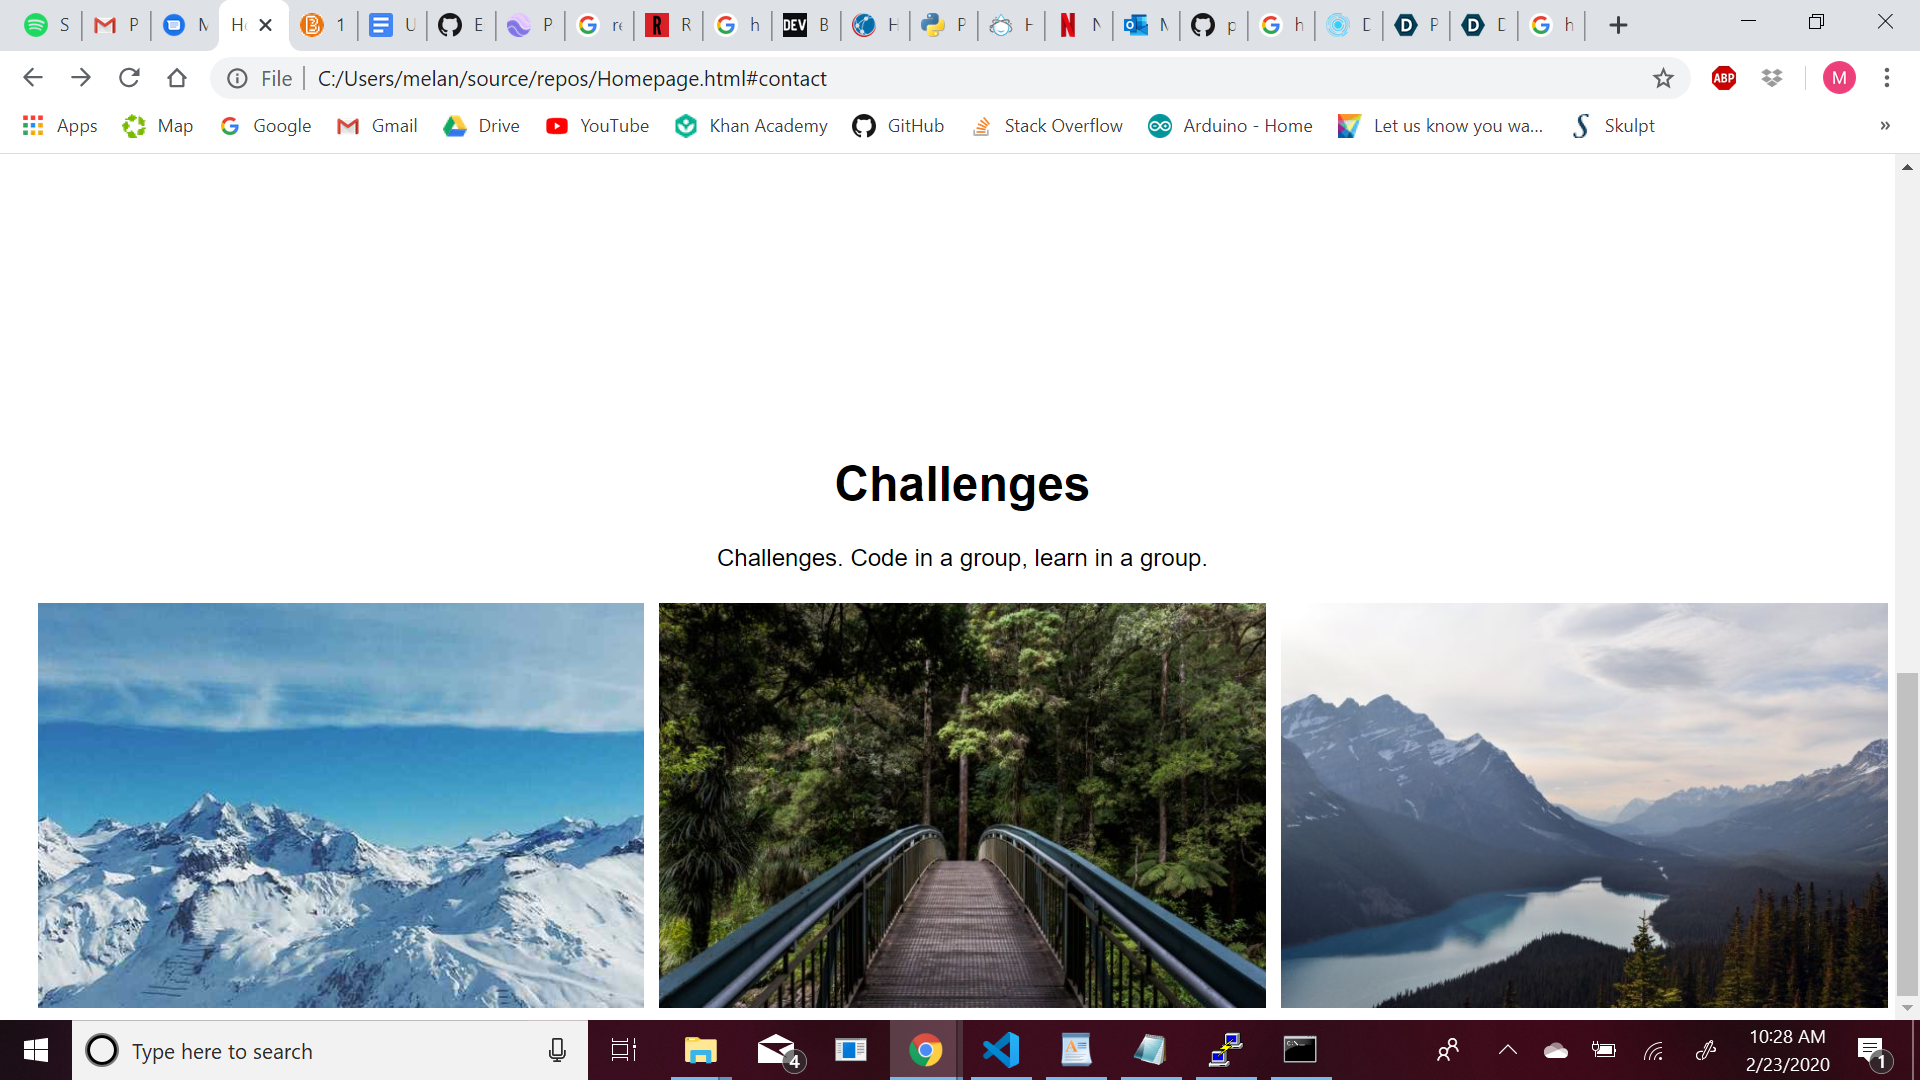Open the Apps bookmarks shortcut
This screenshot has width=1920, height=1080.
tap(60, 126)
